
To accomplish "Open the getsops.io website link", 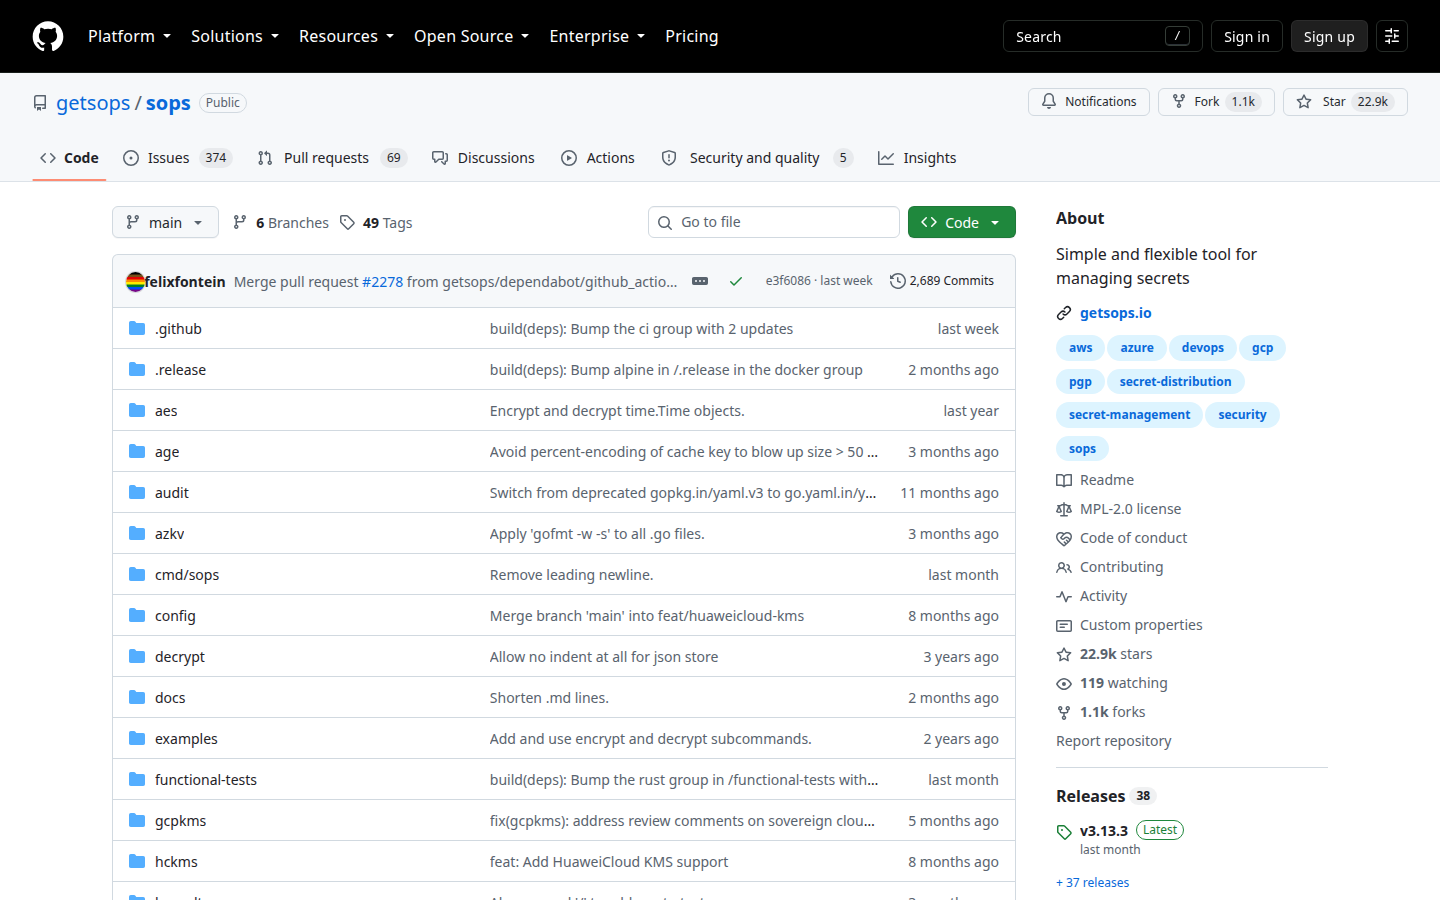I will [x=1116, y=313].
